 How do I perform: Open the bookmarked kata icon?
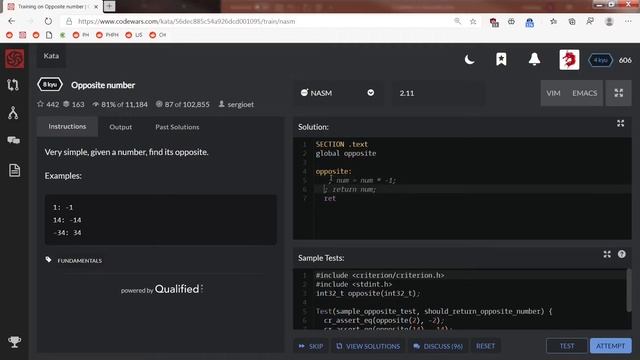[x=501, y=60]
